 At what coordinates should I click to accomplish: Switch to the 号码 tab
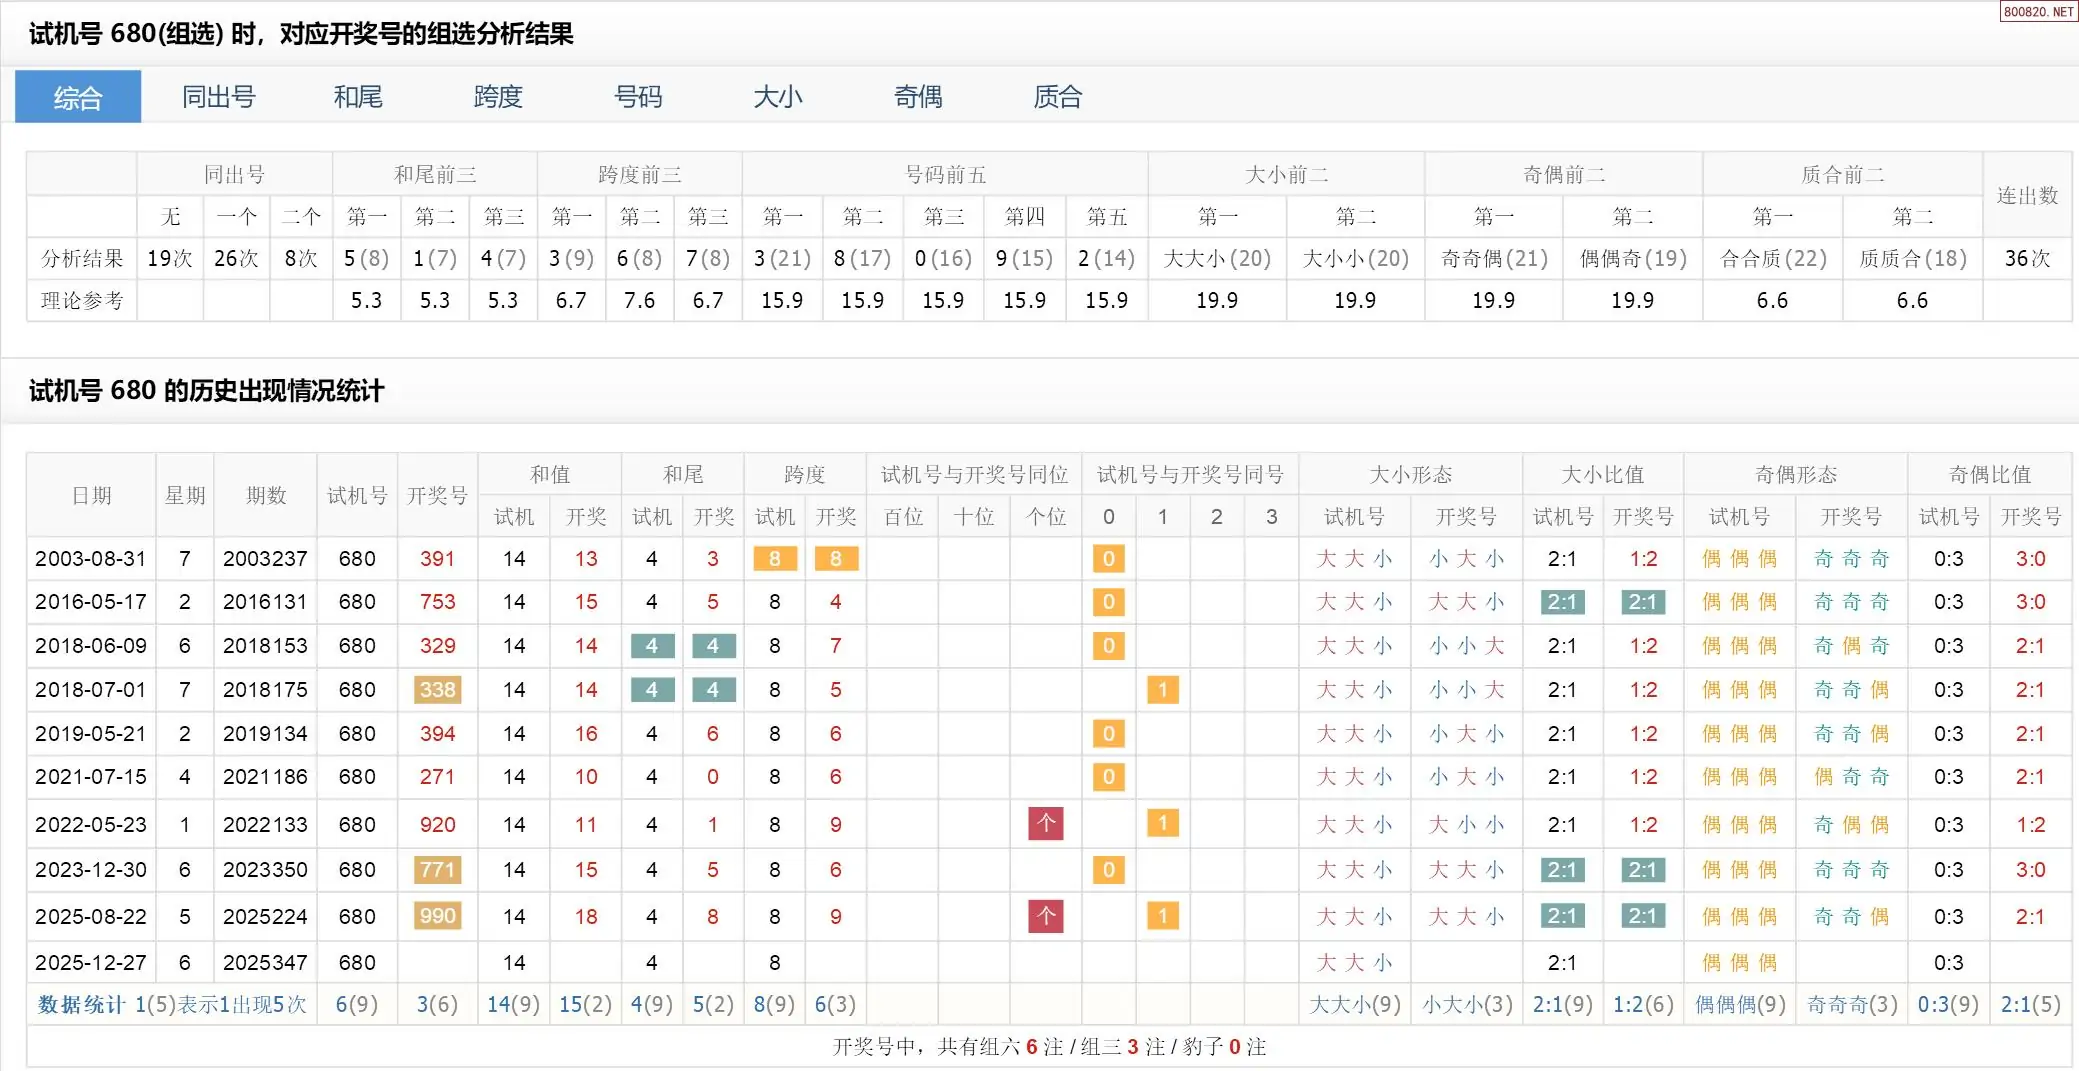tap(638, 97)
